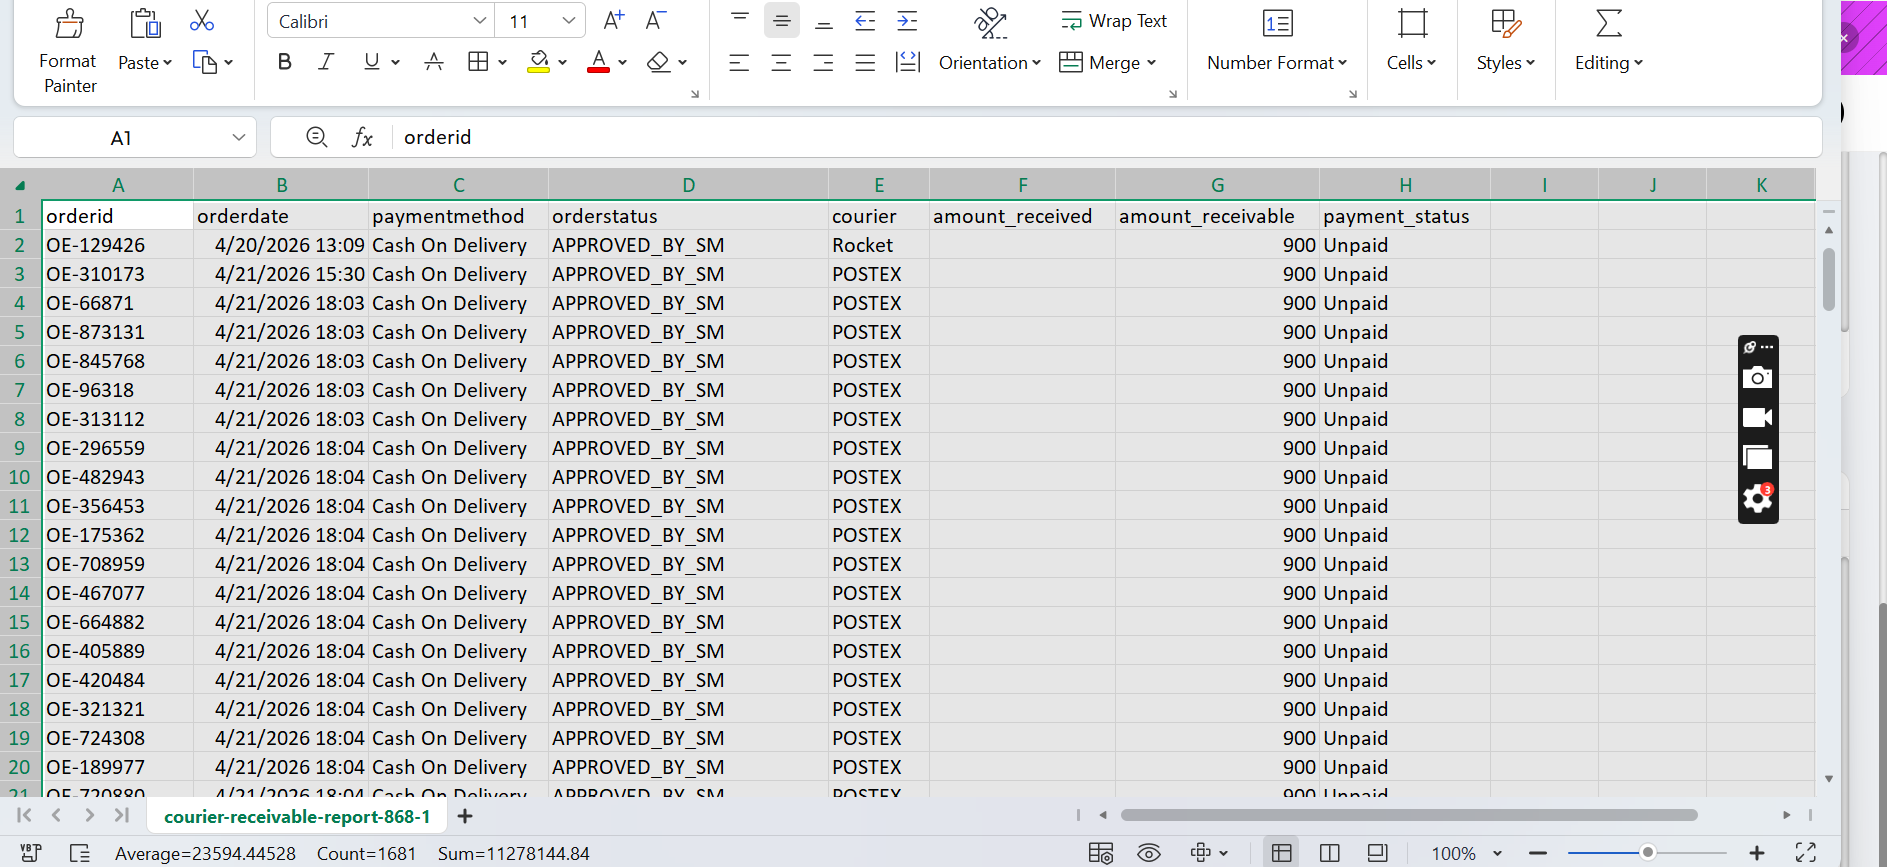Open Editing menu
The height and width of the screenshot is (867, 1887).
pos(1608,63)
